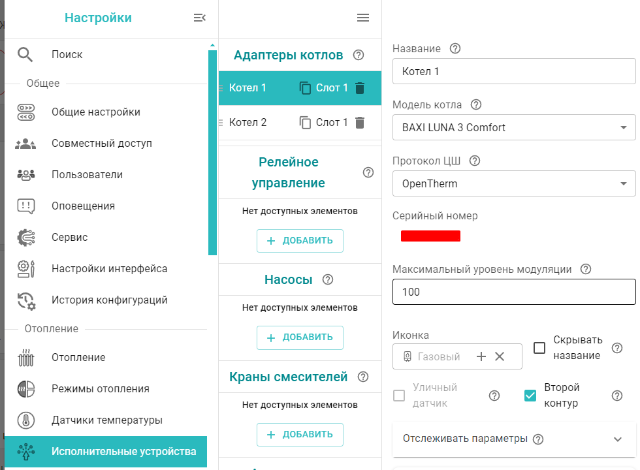Click Добавить under Релейное управление
The width and height of the screenshot is (640, 470).
tap(300, 240)
